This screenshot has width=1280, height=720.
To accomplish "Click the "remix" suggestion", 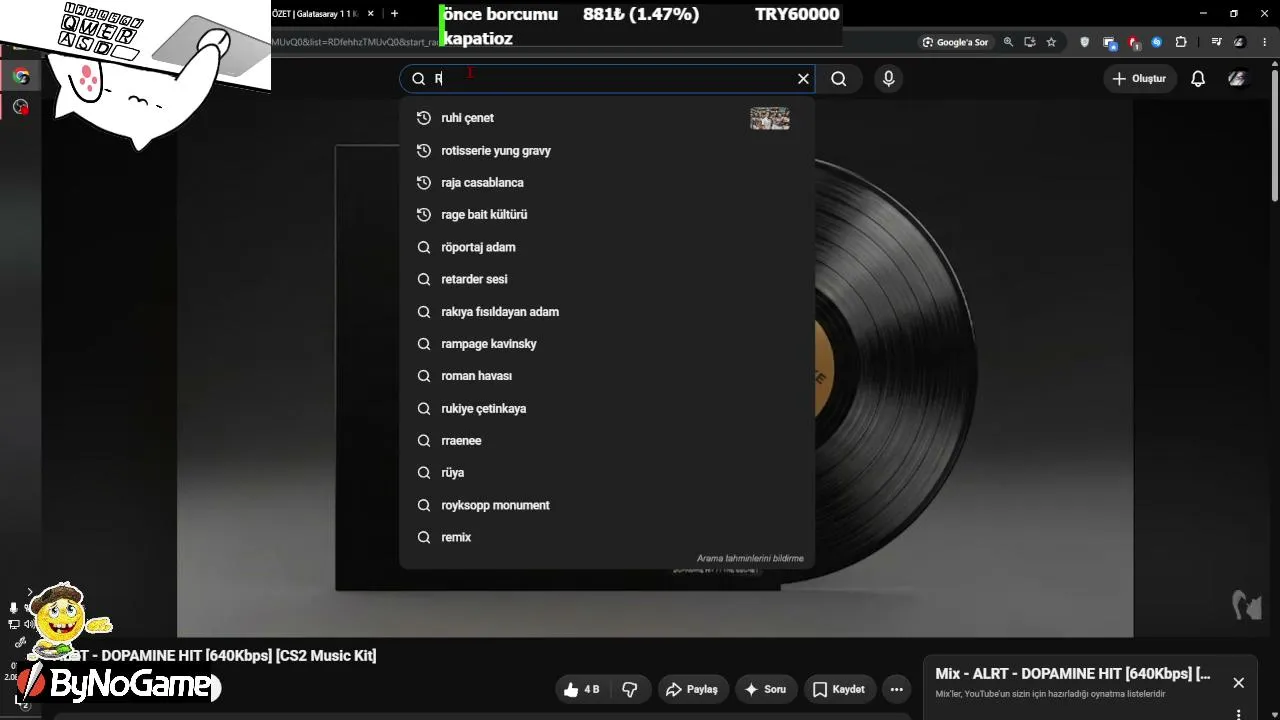I will 606,537.
